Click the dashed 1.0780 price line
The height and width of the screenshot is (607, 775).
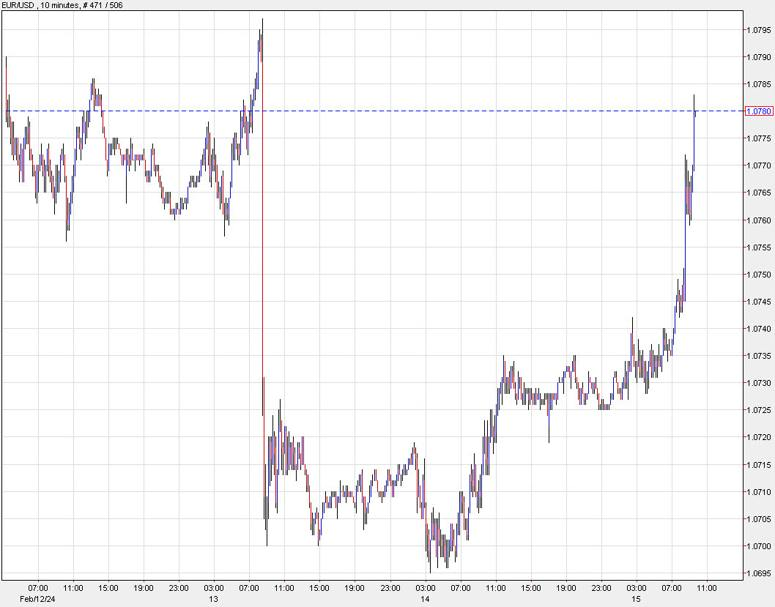(376, 111)
